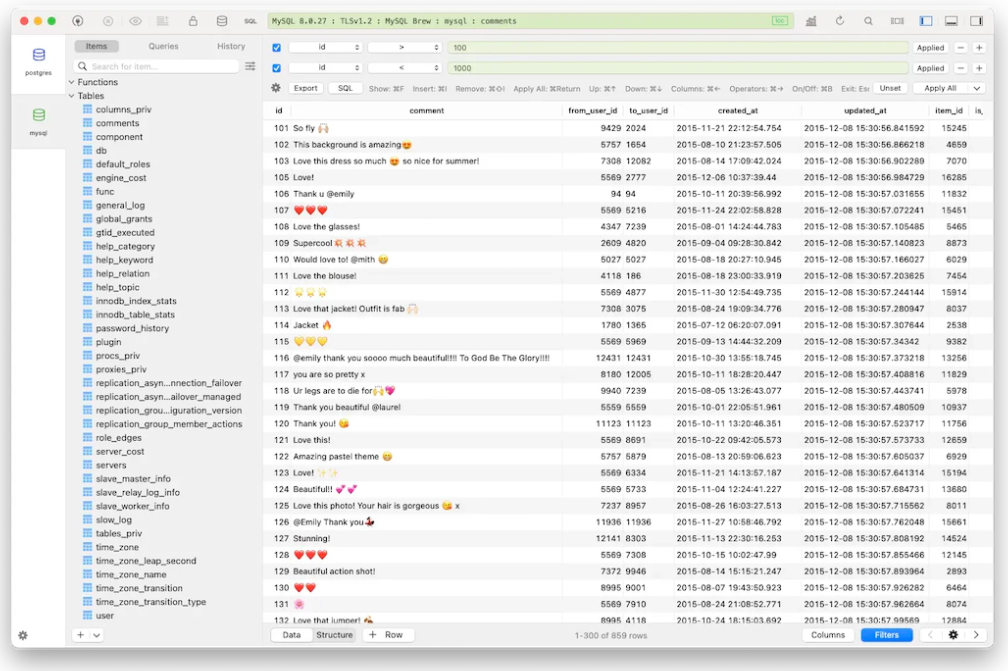Viewport: 1008px width, 671px height.
Task: Open the Columns button in the bottom bar
Action: 828,635
